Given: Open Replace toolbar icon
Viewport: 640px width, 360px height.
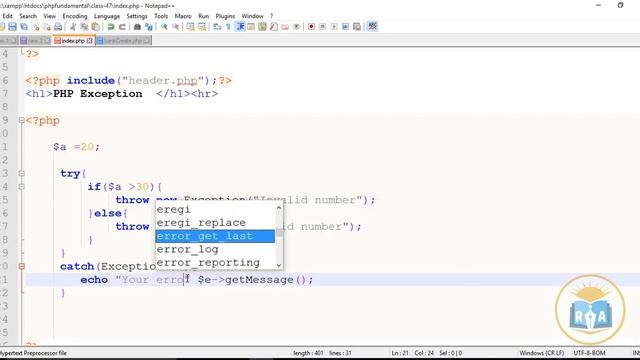Looking at the screenshot, I should coord(149,27).
